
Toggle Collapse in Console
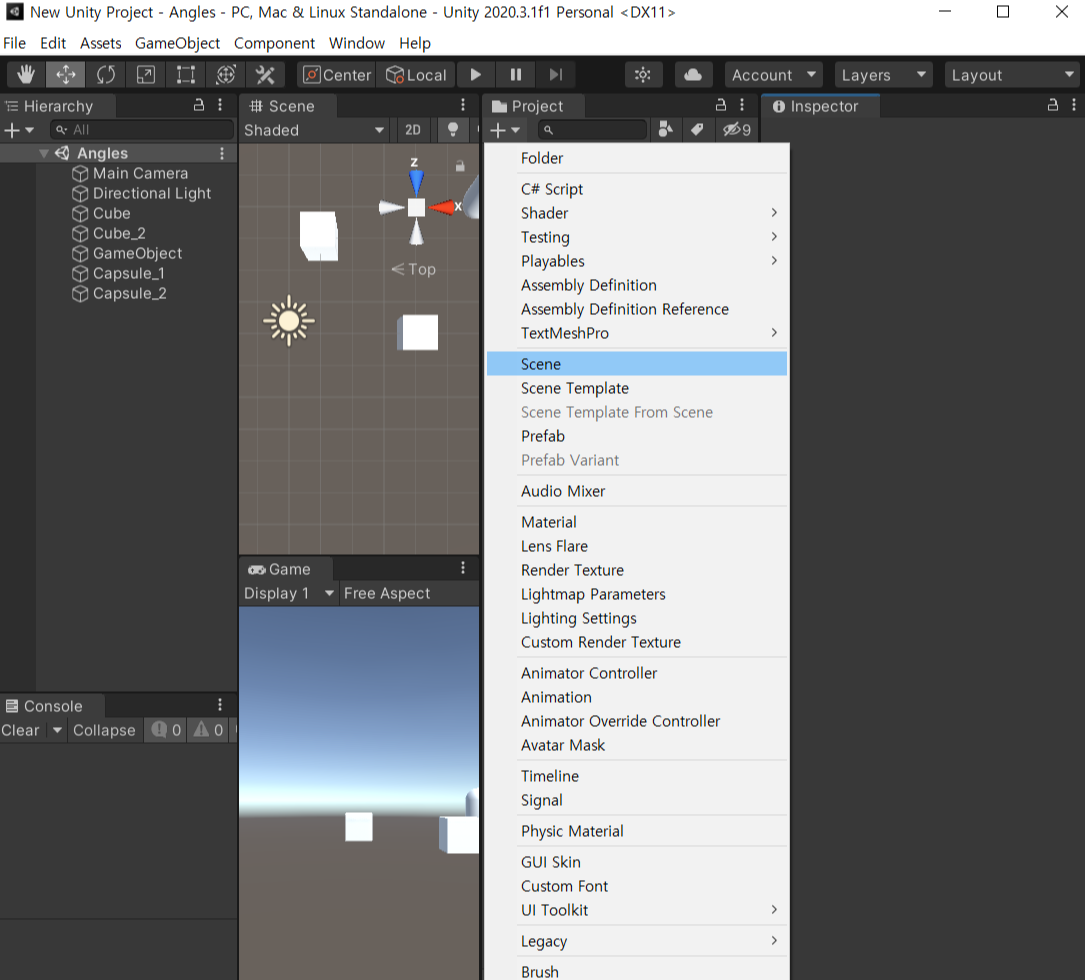pos(104,730)
